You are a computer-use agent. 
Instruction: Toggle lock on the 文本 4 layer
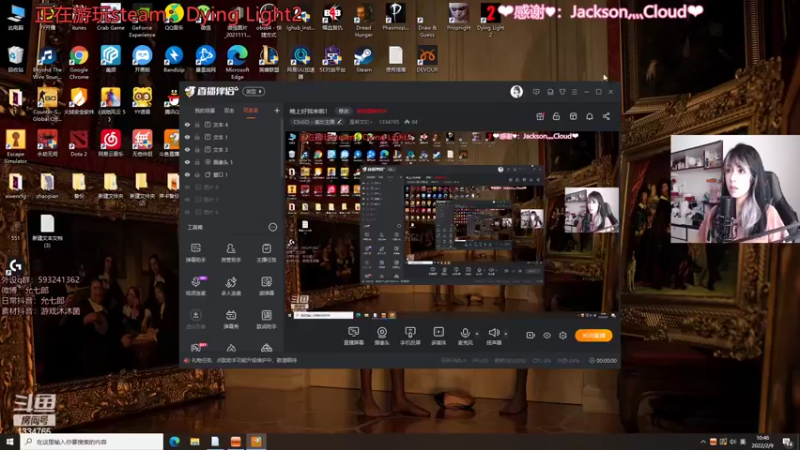(x=197, y=124)
